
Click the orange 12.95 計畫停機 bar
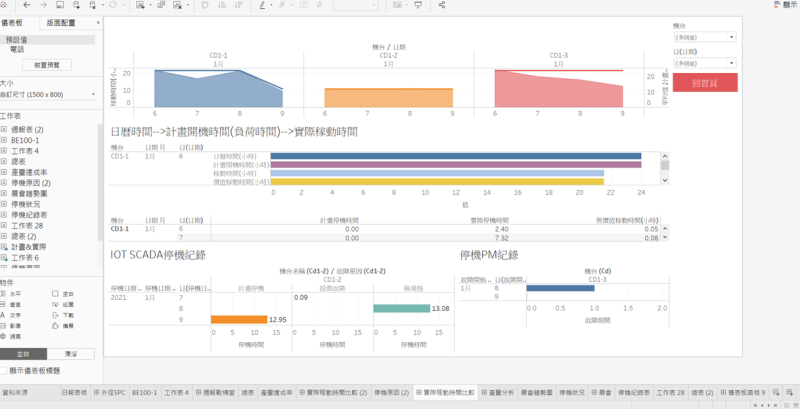[x=239, y=320]
